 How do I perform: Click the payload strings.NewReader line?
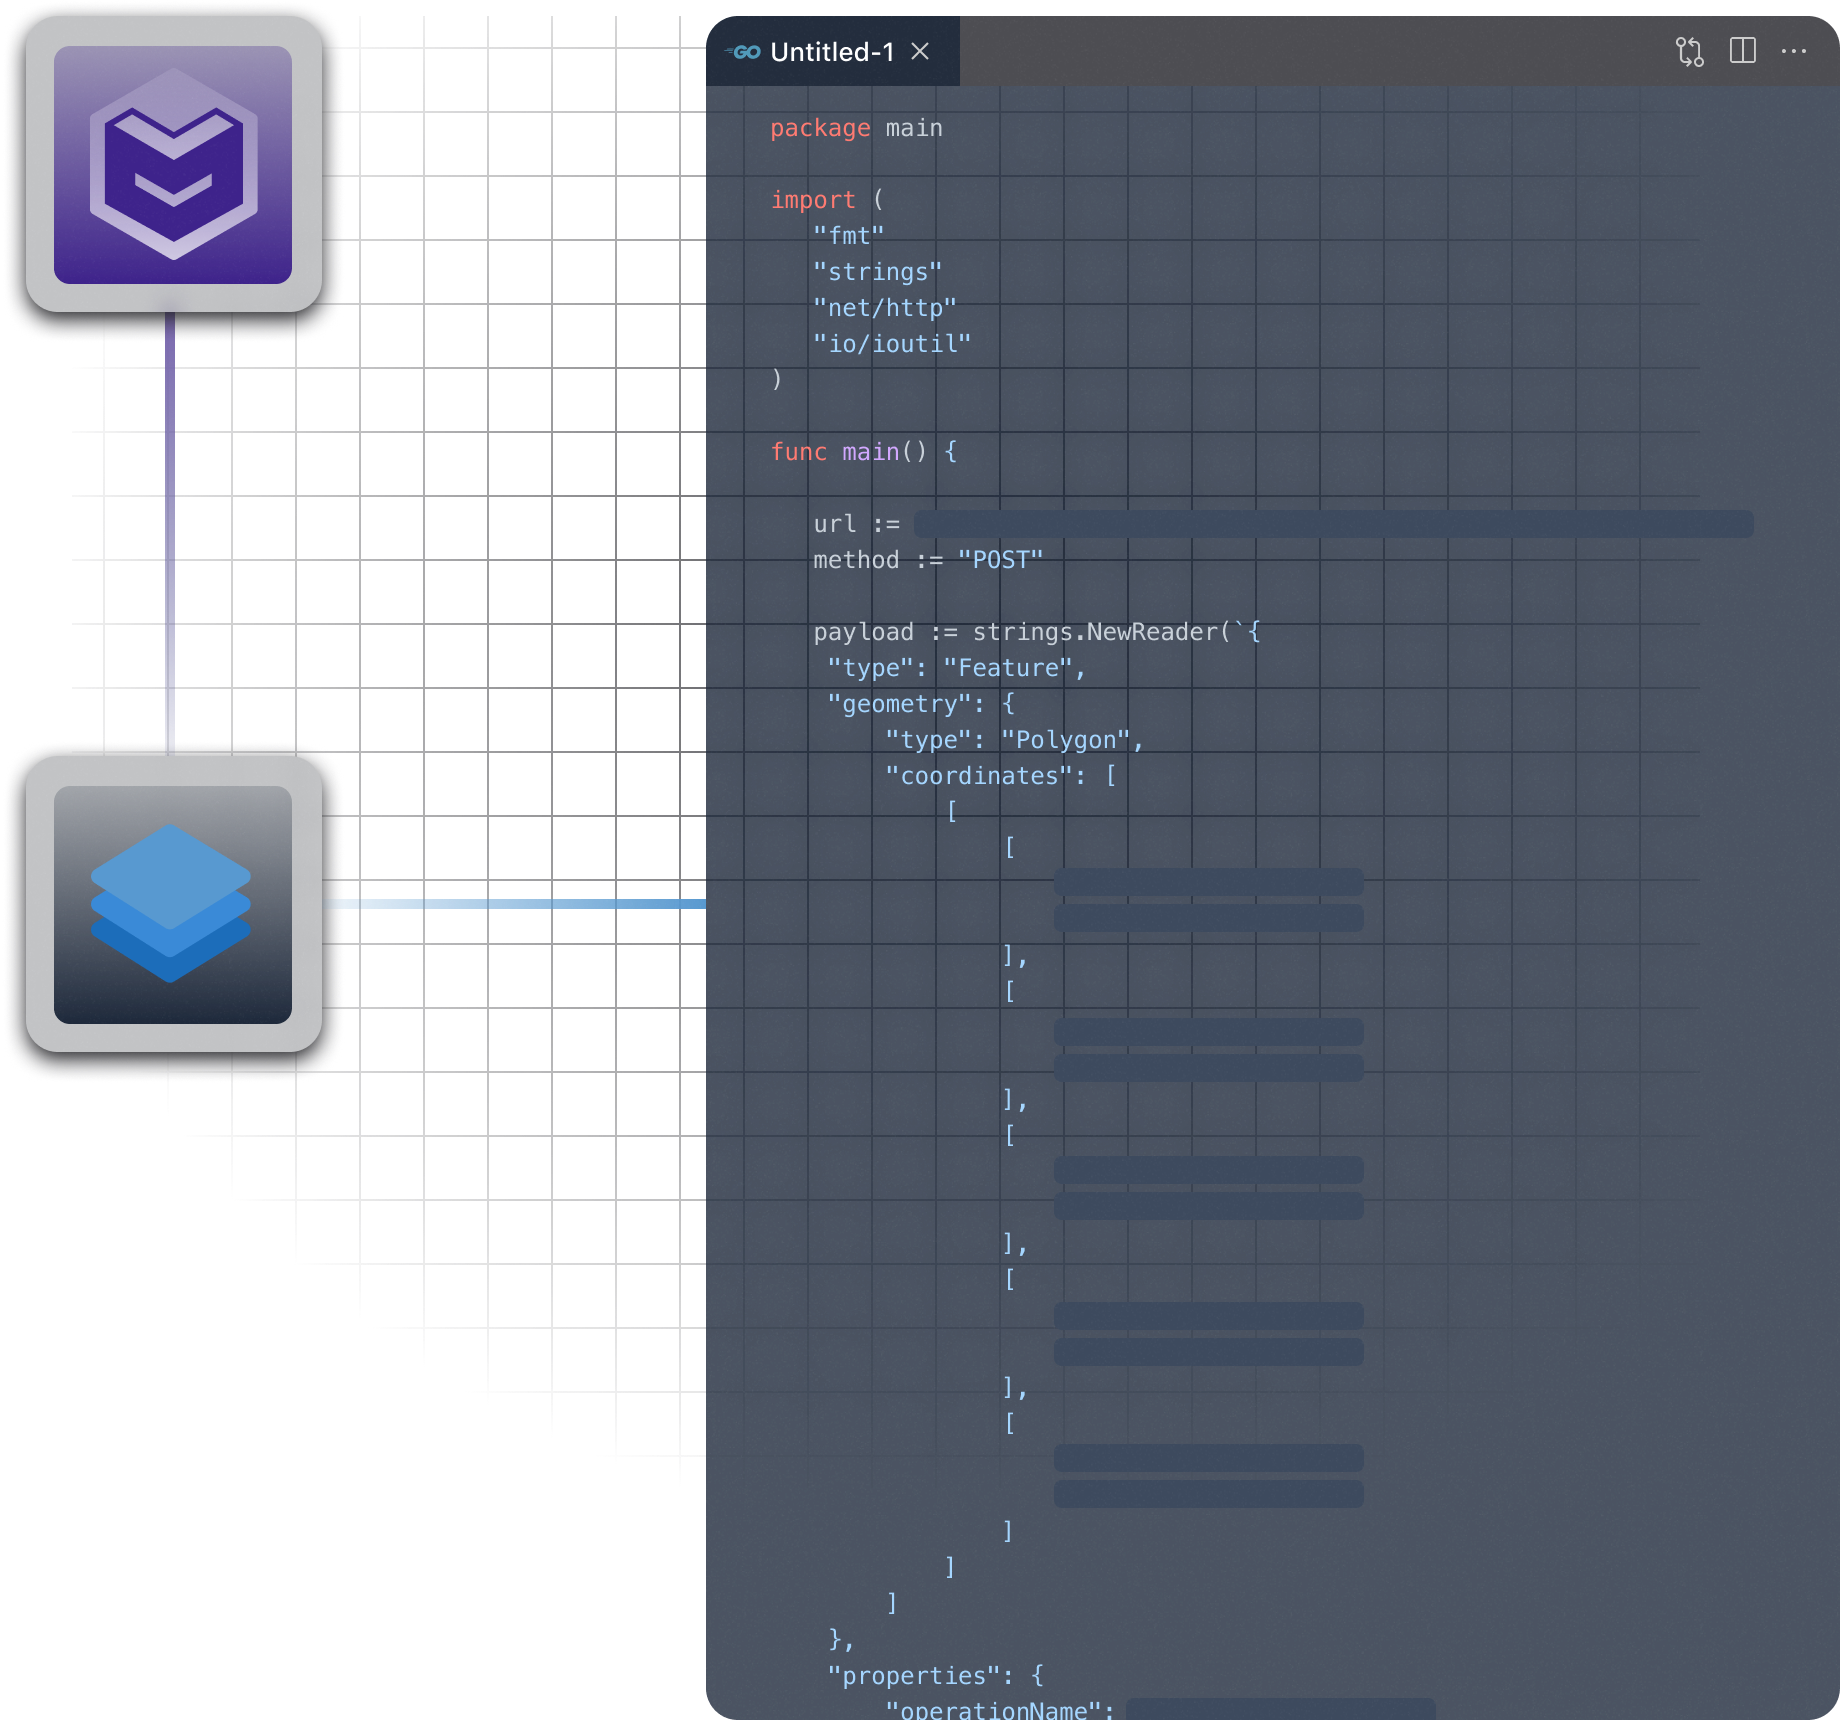[1037, 632]
